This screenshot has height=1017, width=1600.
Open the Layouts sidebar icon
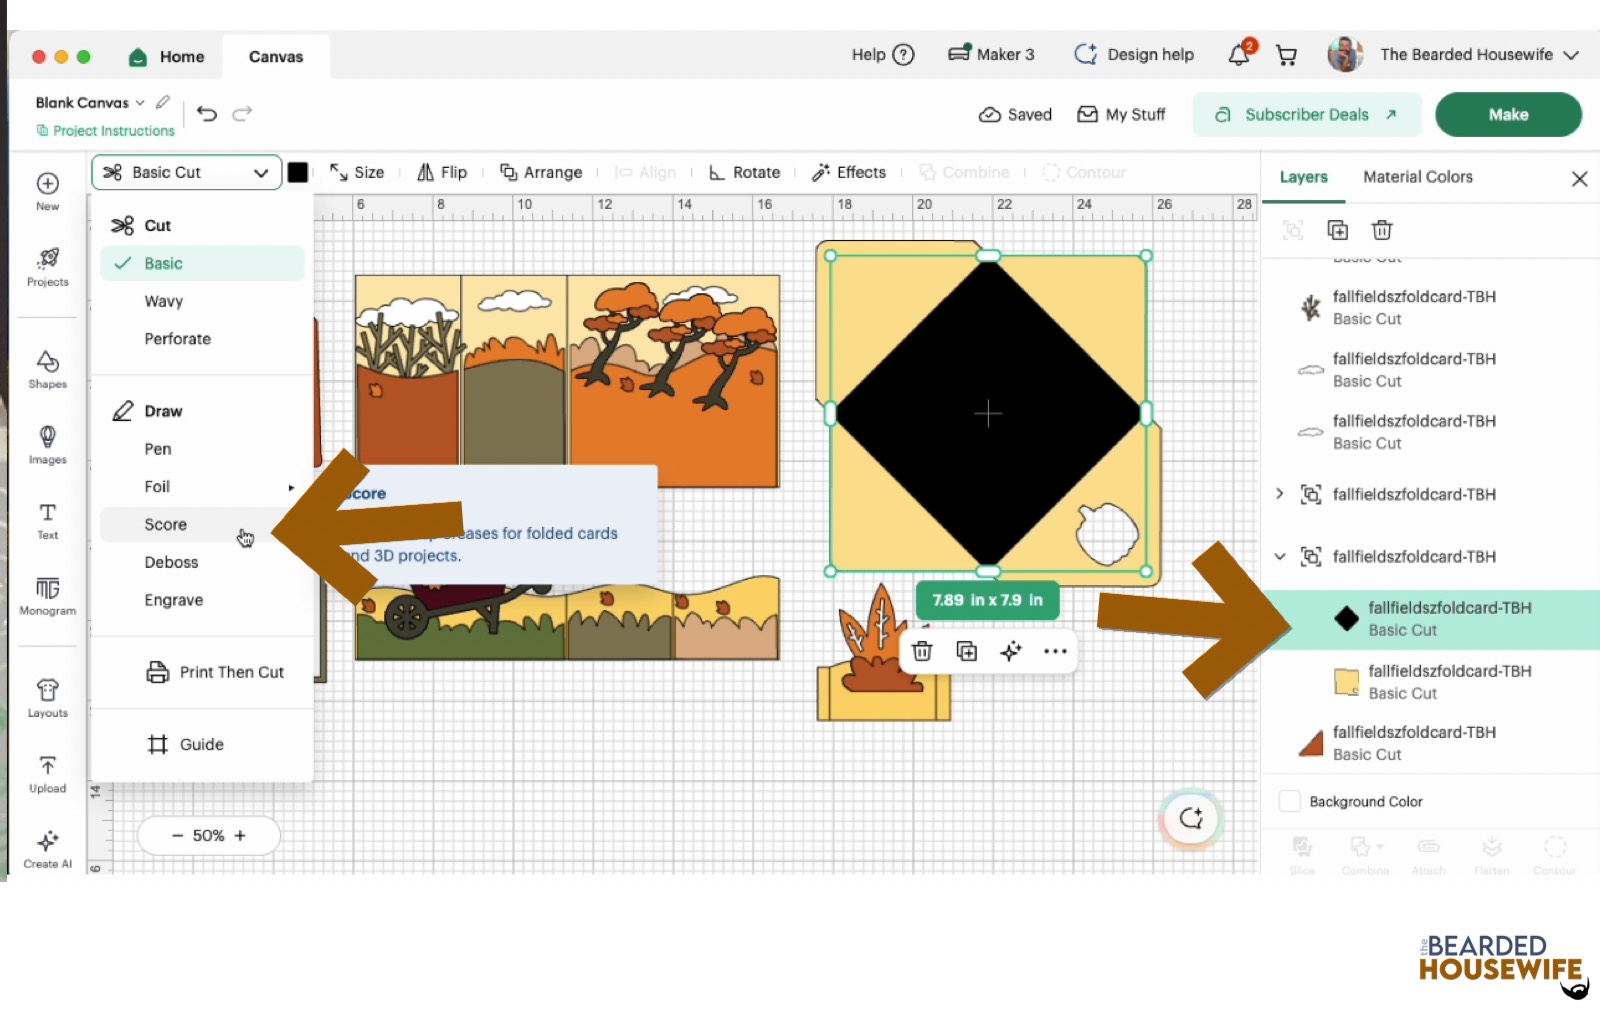(x=47, y=698)
